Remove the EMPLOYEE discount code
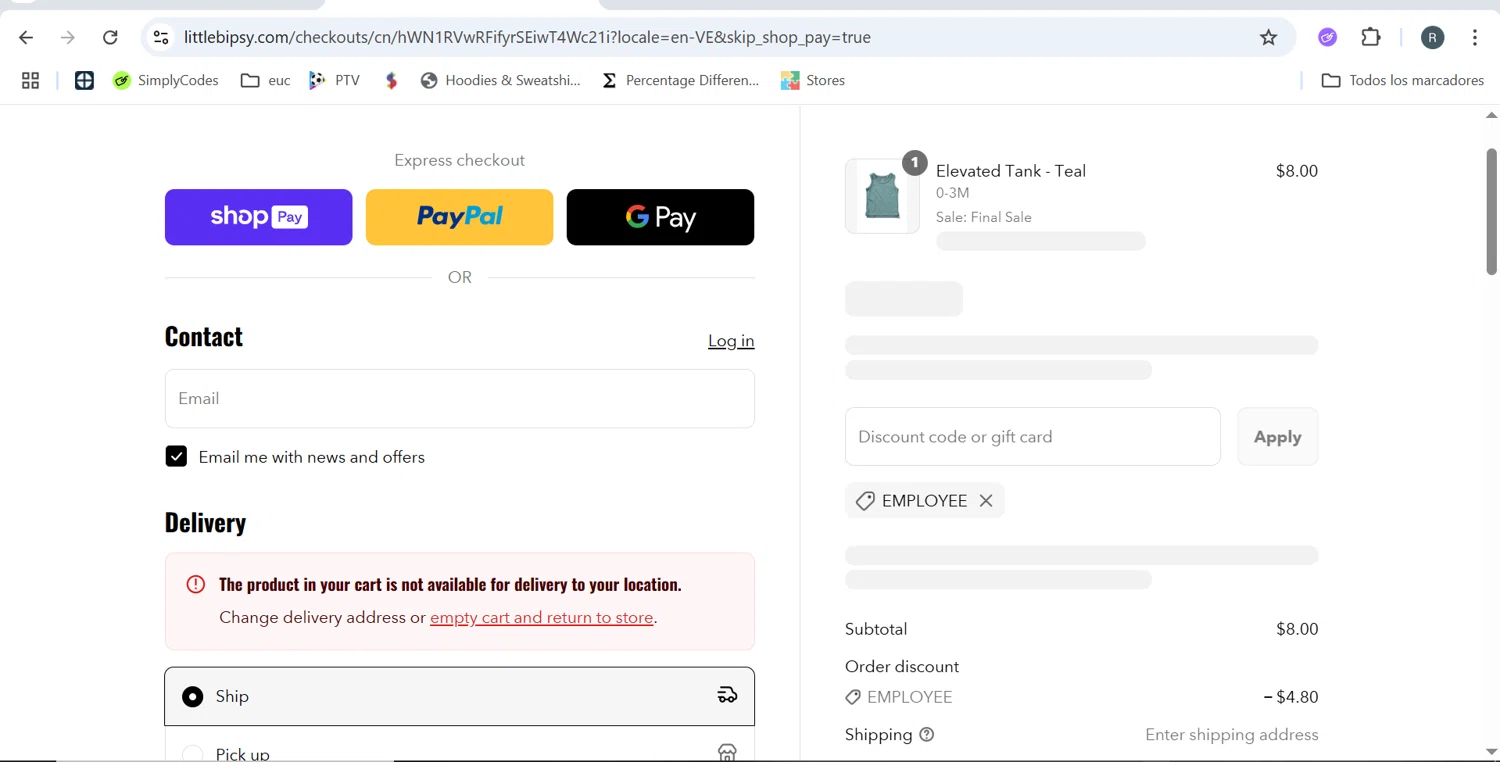This screenshot has height=762, width=1500. pyautogui.click(x=986, y=501)
